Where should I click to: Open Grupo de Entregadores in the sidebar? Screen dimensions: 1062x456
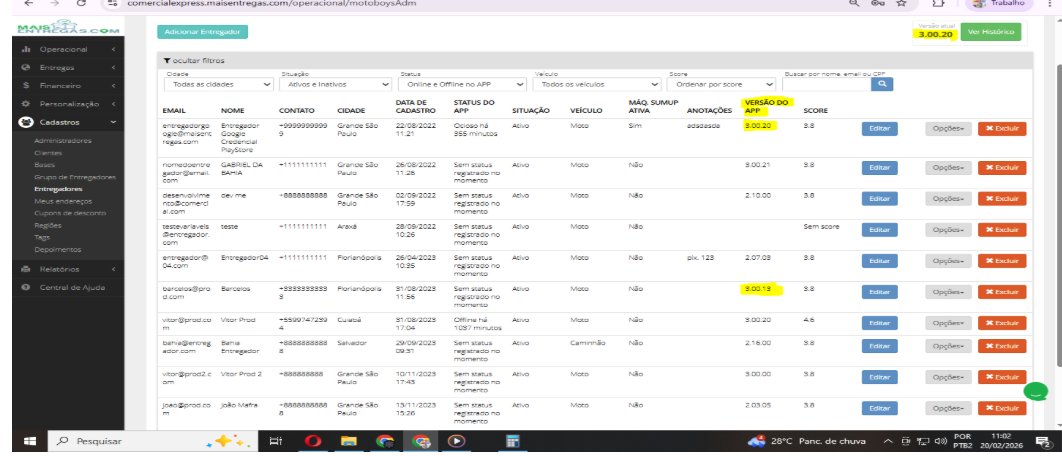[x=75, y=178]
